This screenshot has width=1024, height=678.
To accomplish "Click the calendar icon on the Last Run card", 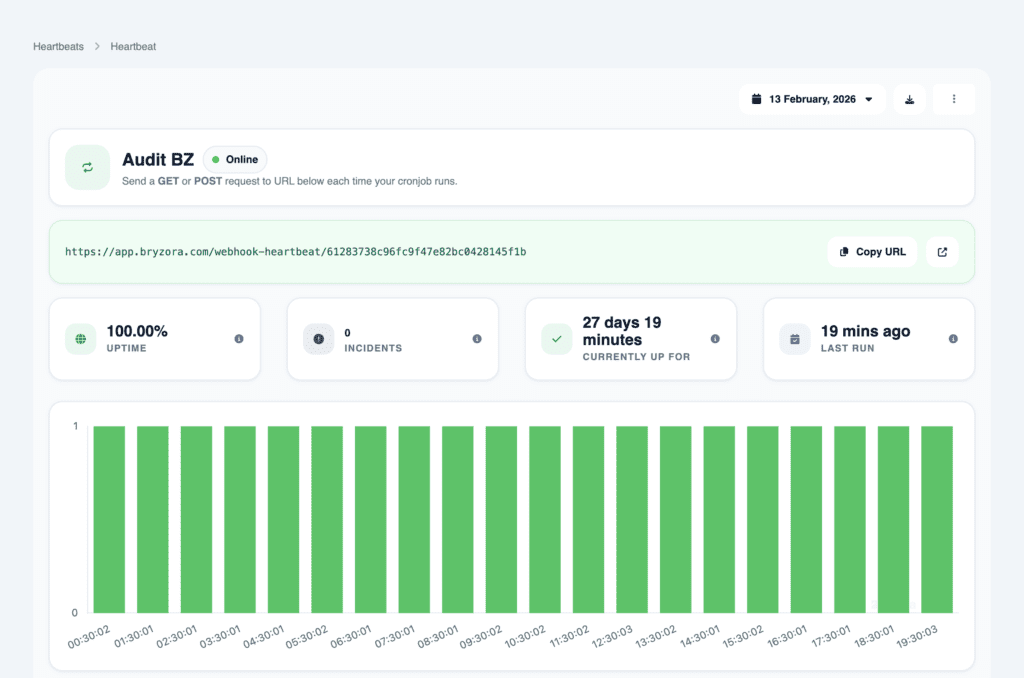I will pyautogui.click(x=794, y=339).
